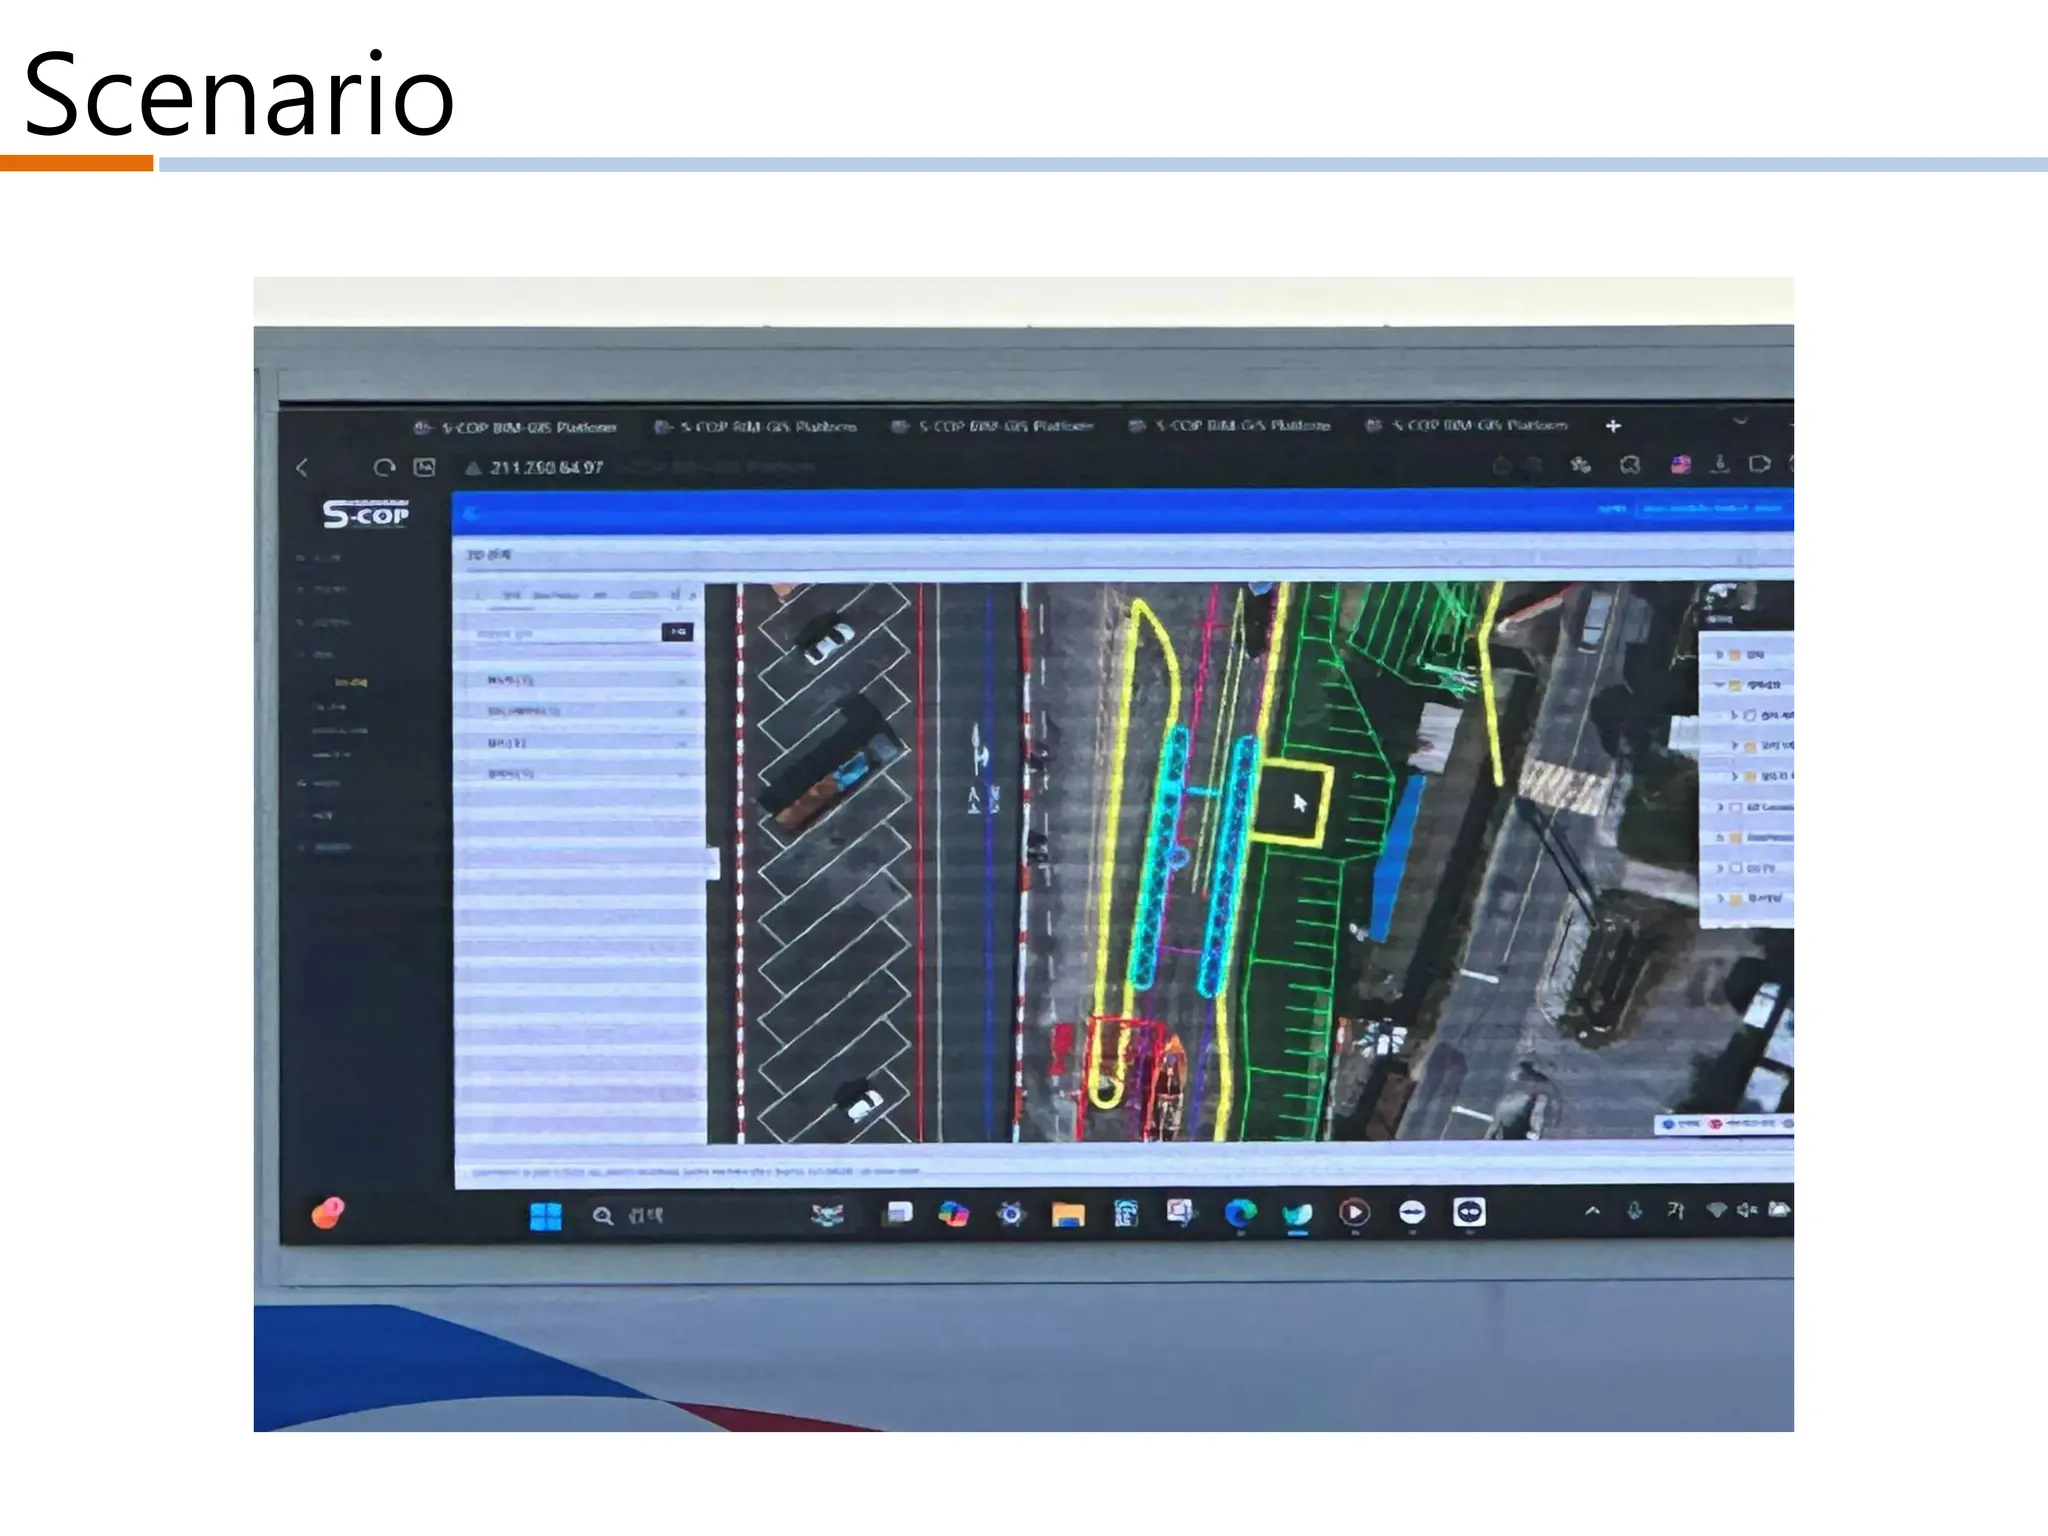Collapse the opened second folder in layer tree
Screen dimensions: 2048x1536
[x=1720, y=685]
